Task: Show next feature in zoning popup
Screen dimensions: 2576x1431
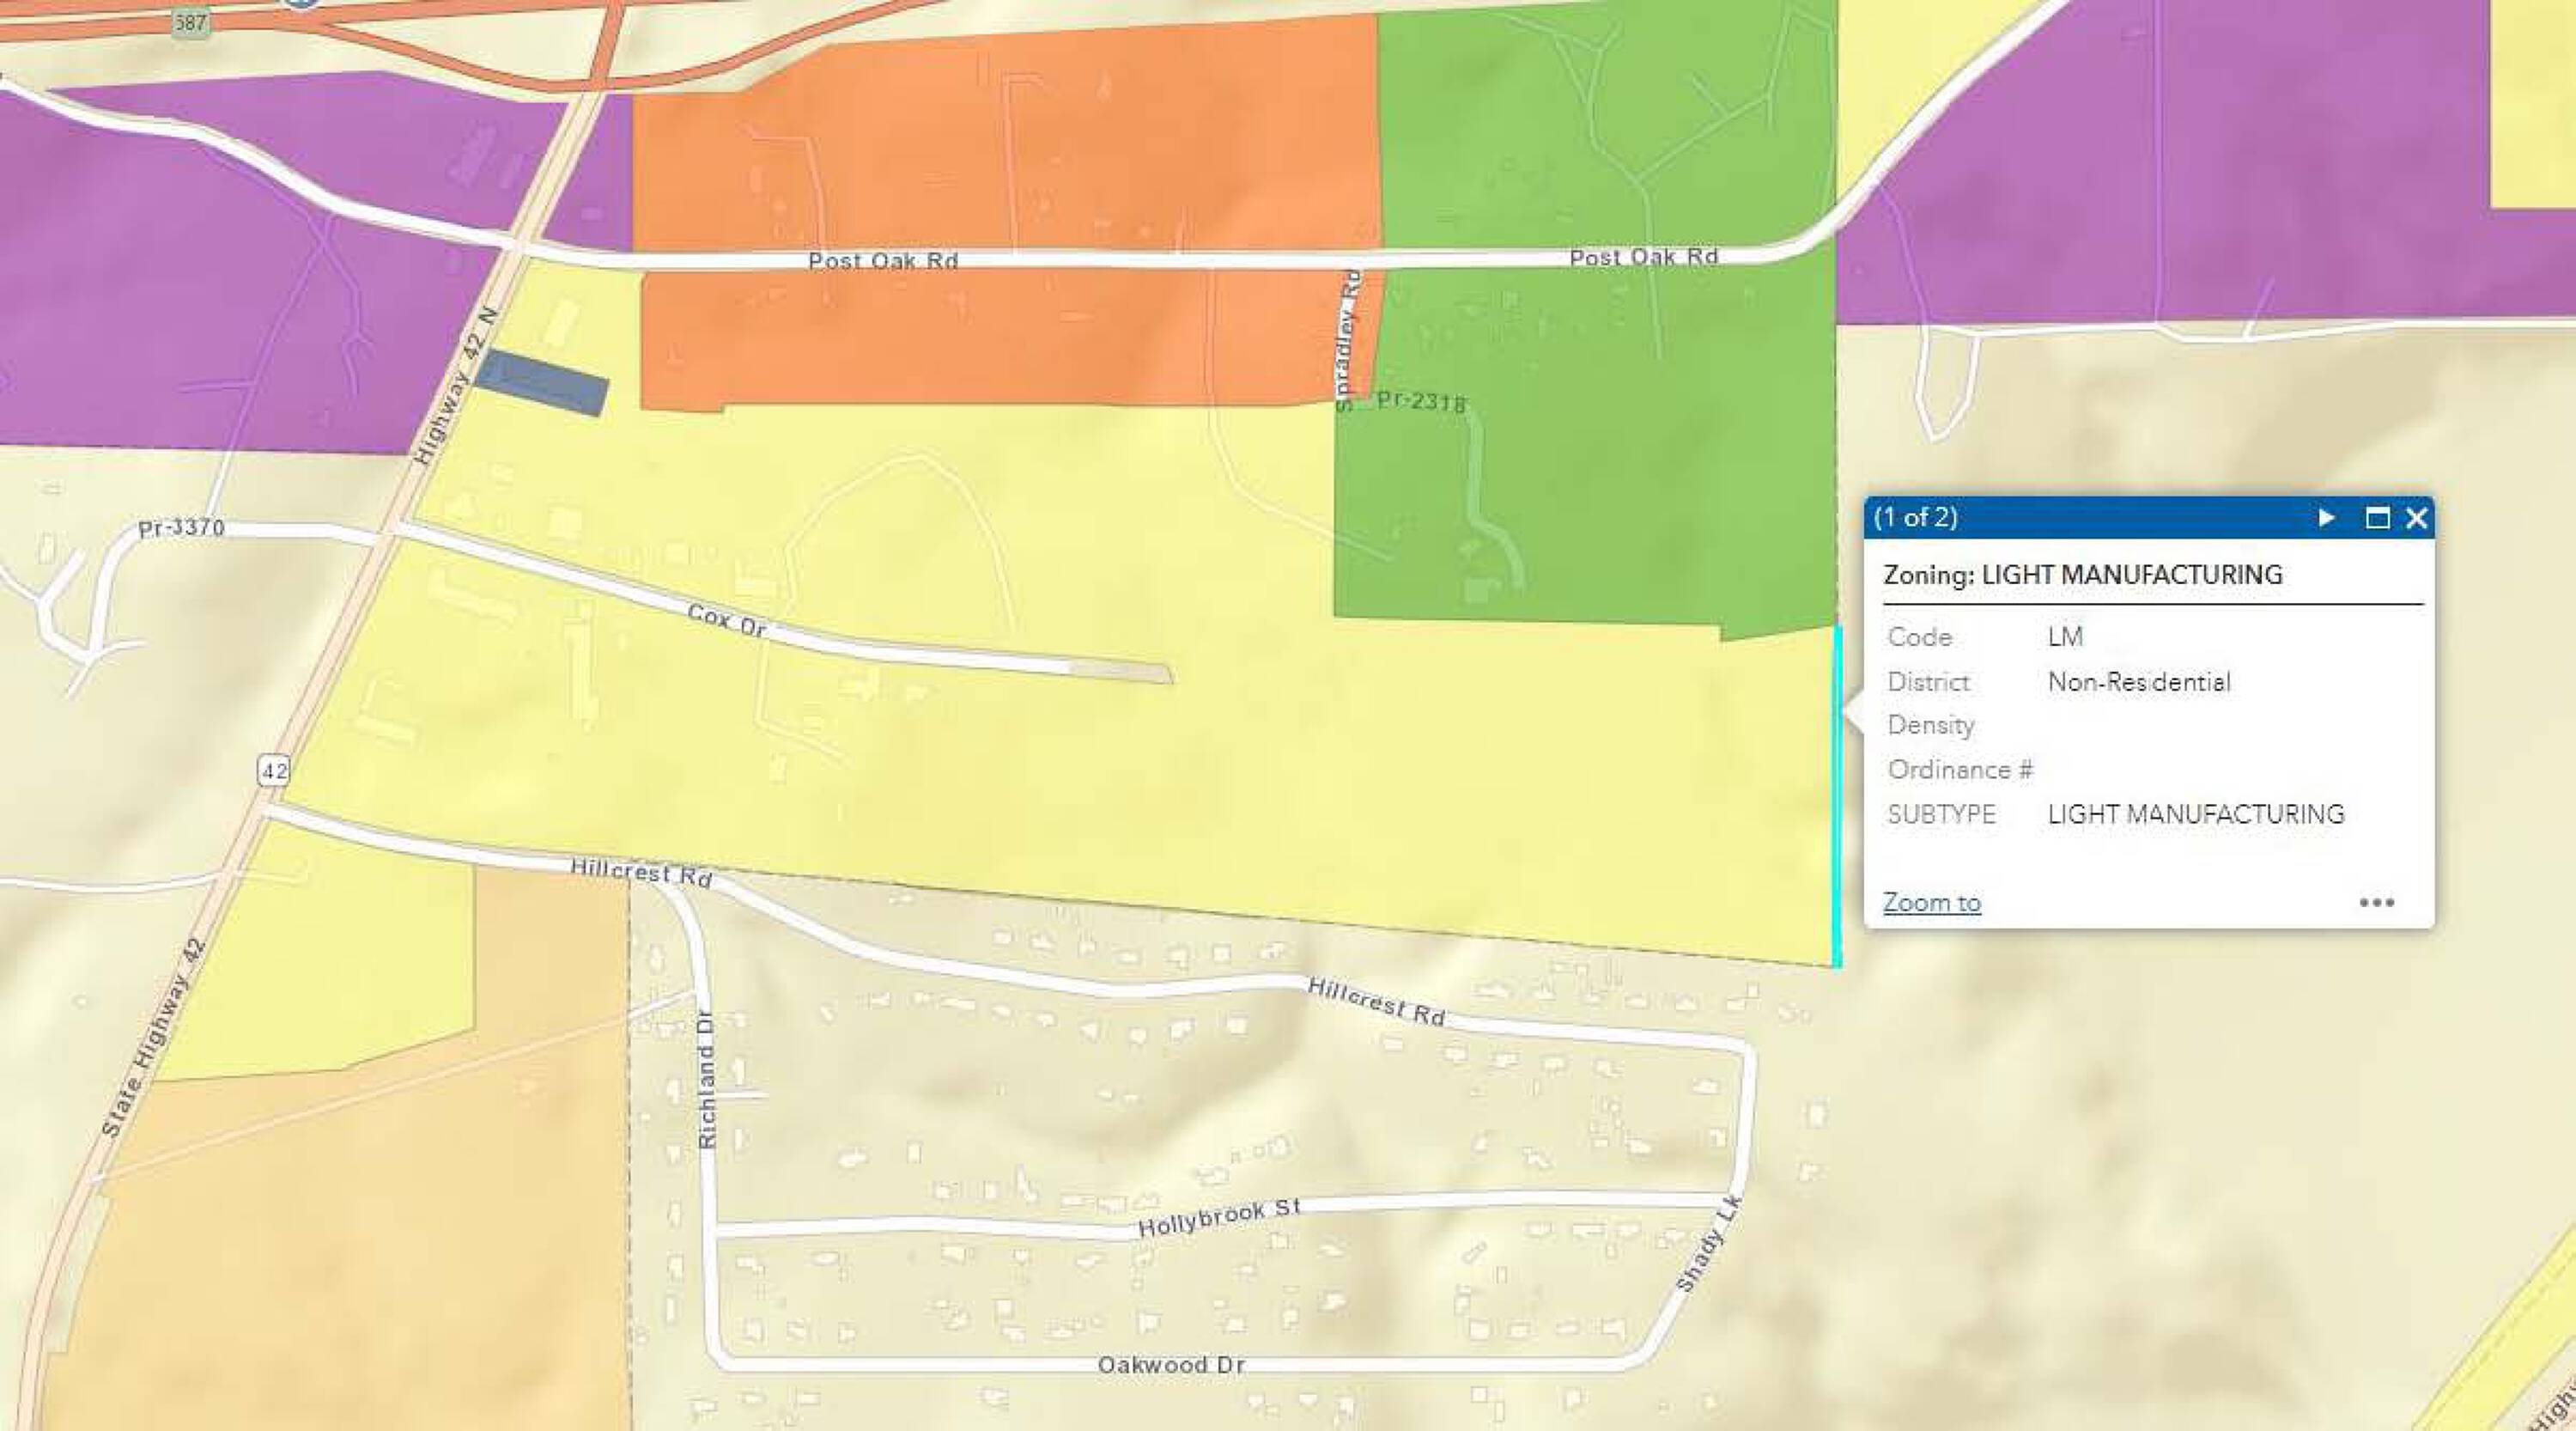Action: [x=2326, y=518]
